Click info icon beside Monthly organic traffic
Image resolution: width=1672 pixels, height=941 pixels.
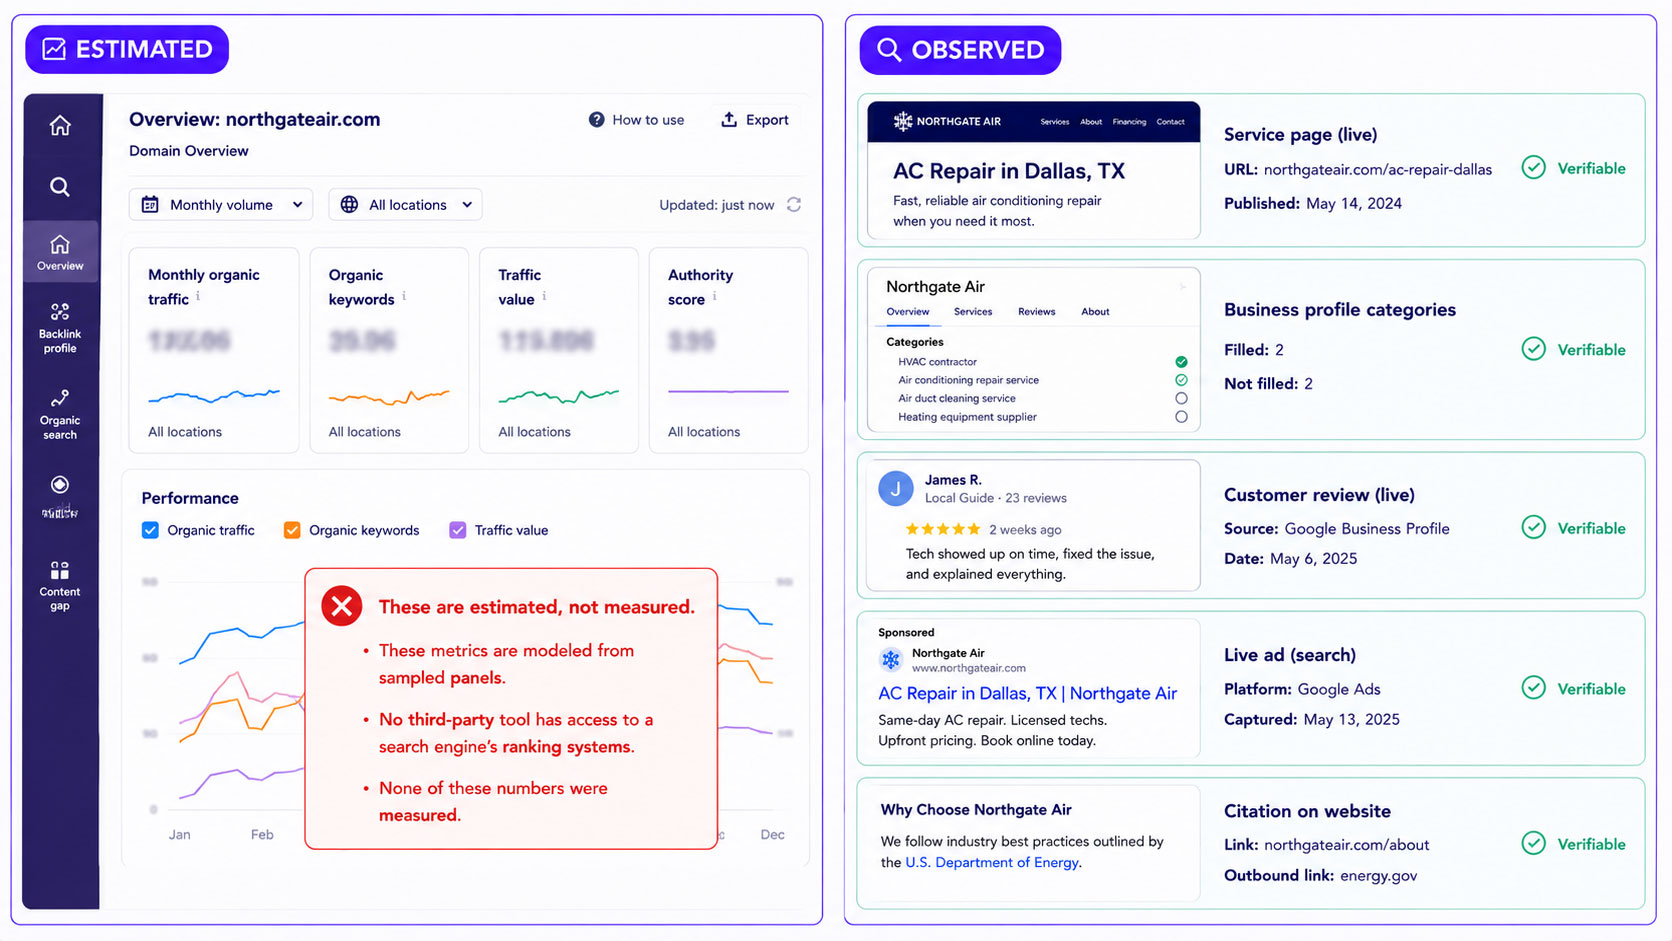pos(198,297)
